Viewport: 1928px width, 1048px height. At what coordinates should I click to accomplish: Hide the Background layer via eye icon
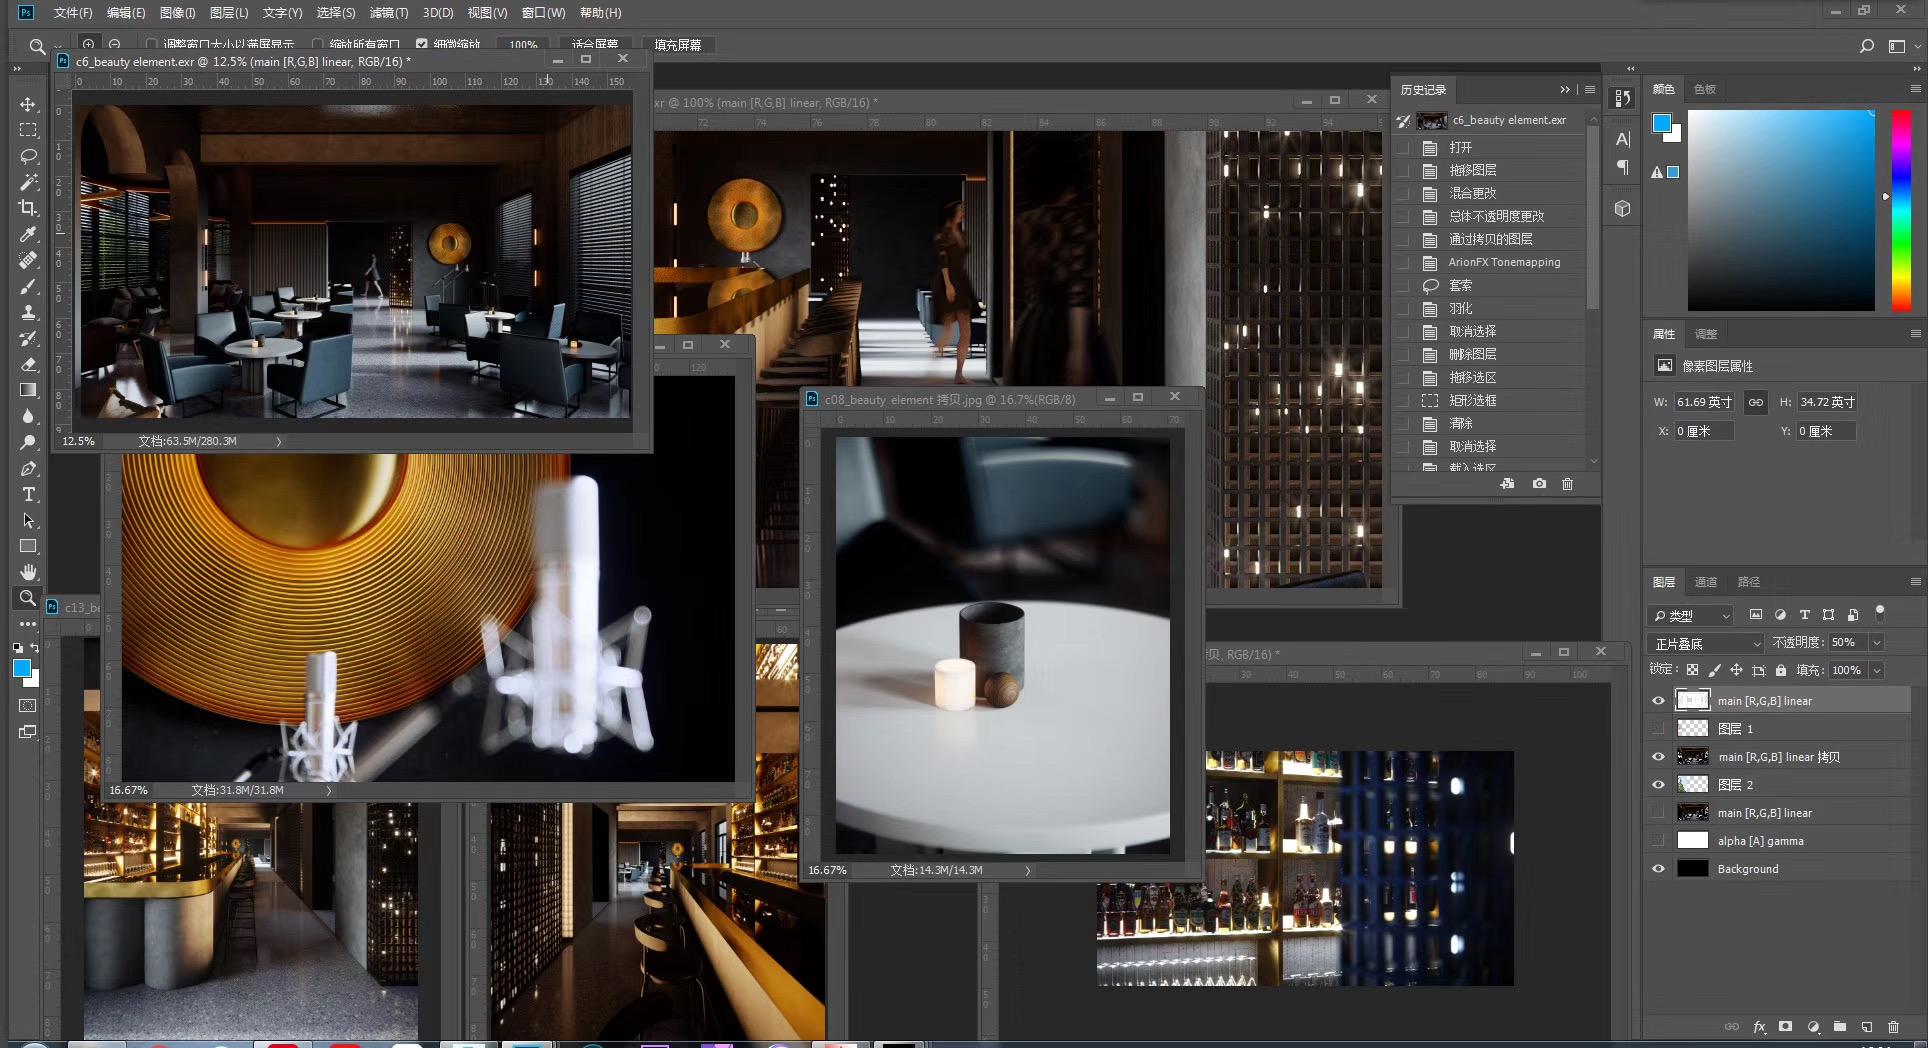pos(1658,869)
